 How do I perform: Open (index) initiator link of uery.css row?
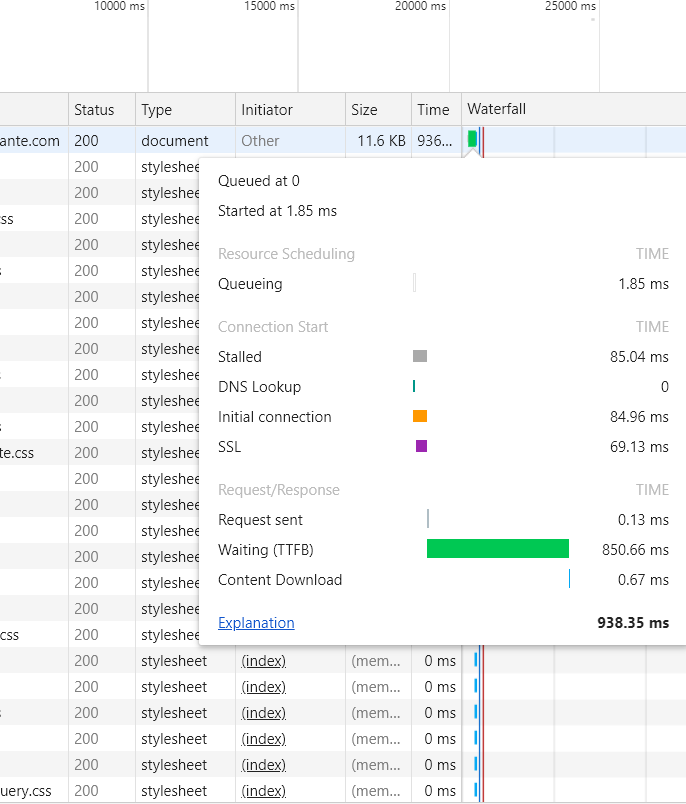point(264,791)
